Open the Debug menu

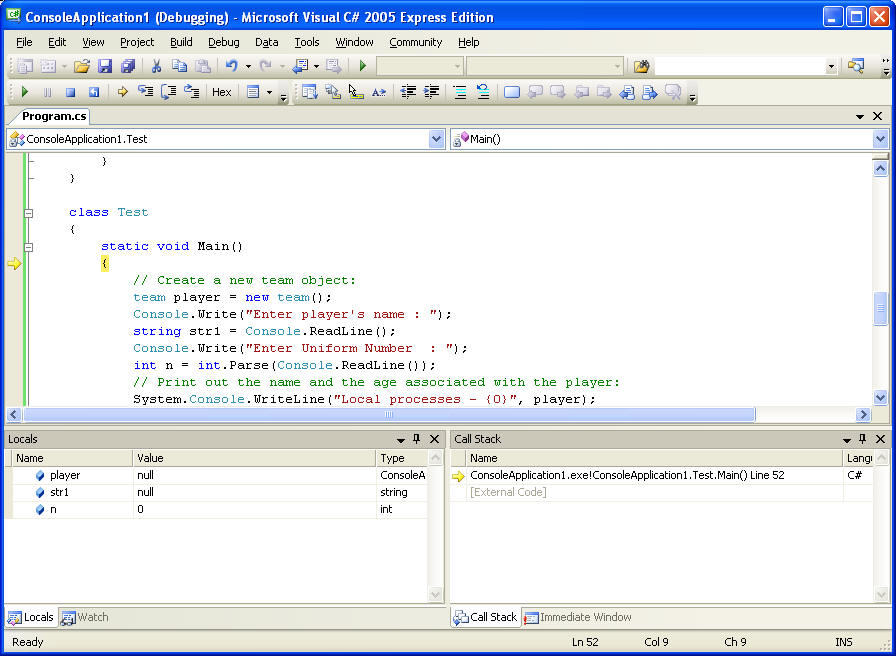point(224,42)
